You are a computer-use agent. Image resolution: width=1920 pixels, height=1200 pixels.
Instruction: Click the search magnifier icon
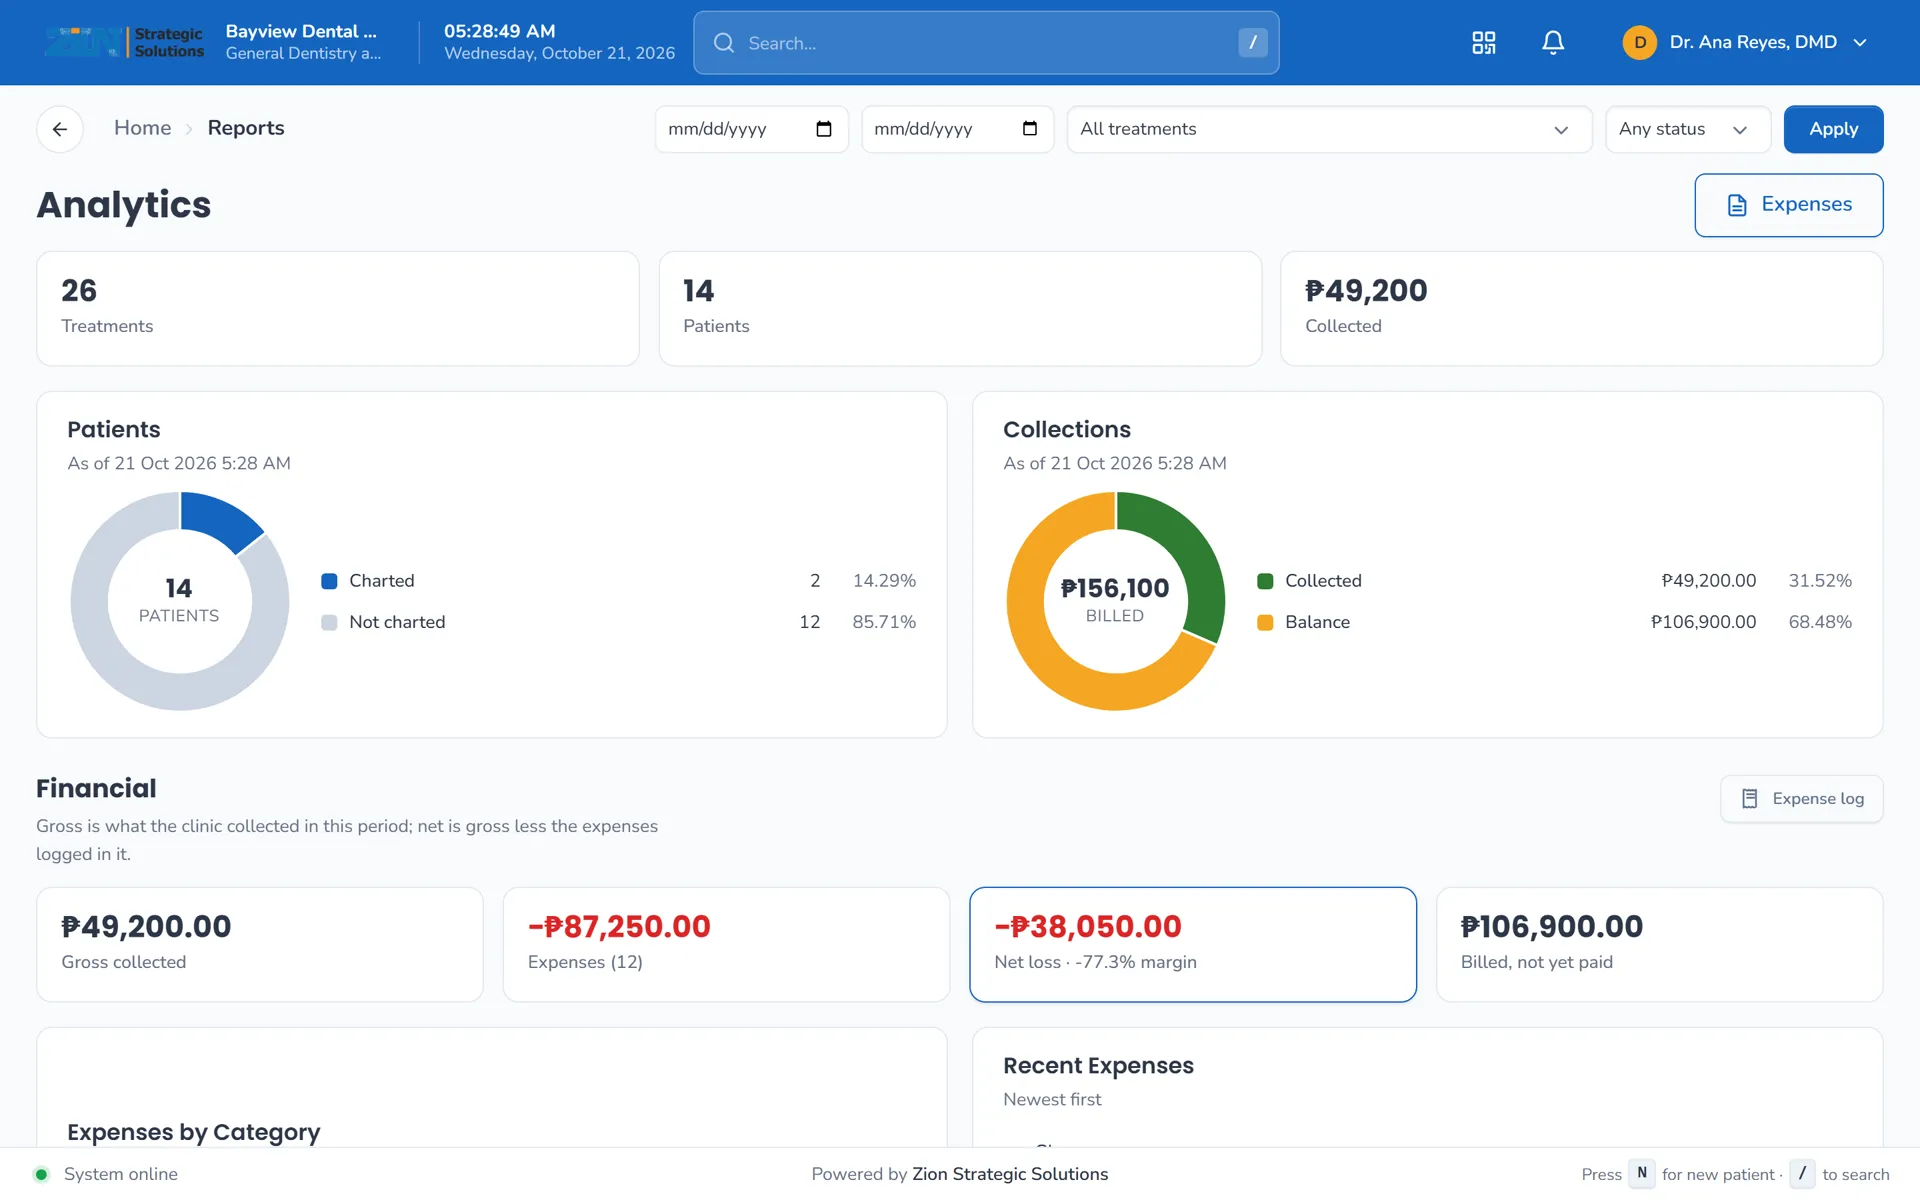[724, 43]
